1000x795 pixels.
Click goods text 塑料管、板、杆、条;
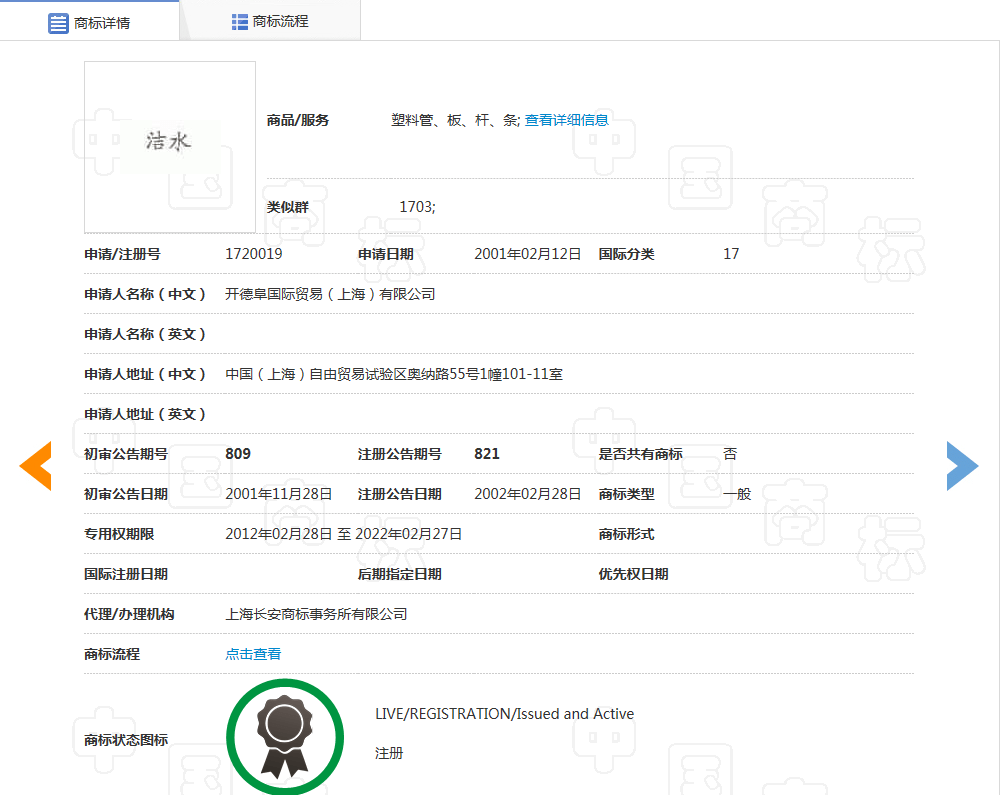tap(456, 120)
